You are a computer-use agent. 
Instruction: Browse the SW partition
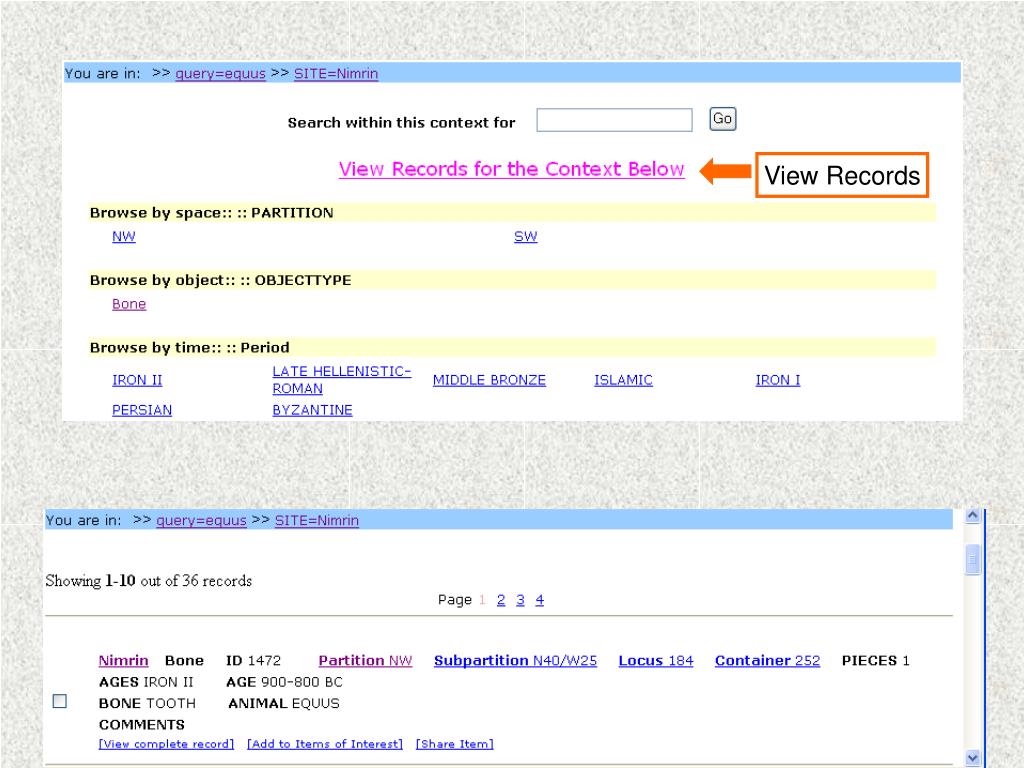click(525, 236)
